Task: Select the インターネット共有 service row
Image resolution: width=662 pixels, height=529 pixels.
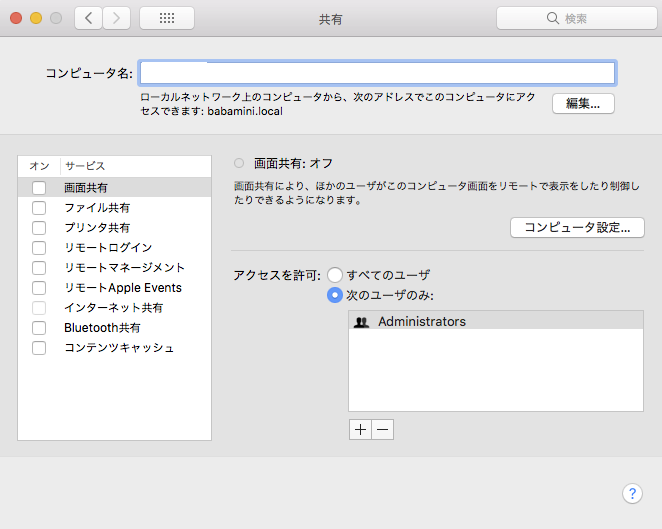Action: click(114, 308)
